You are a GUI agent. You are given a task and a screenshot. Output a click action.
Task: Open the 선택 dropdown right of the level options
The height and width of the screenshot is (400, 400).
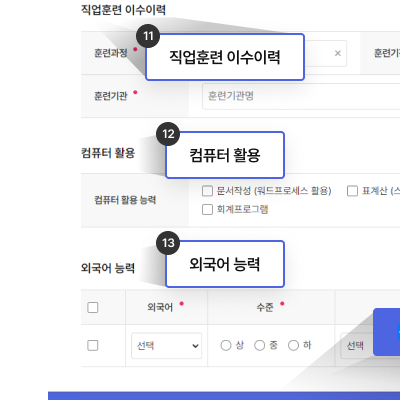click(x=357, y=346)
